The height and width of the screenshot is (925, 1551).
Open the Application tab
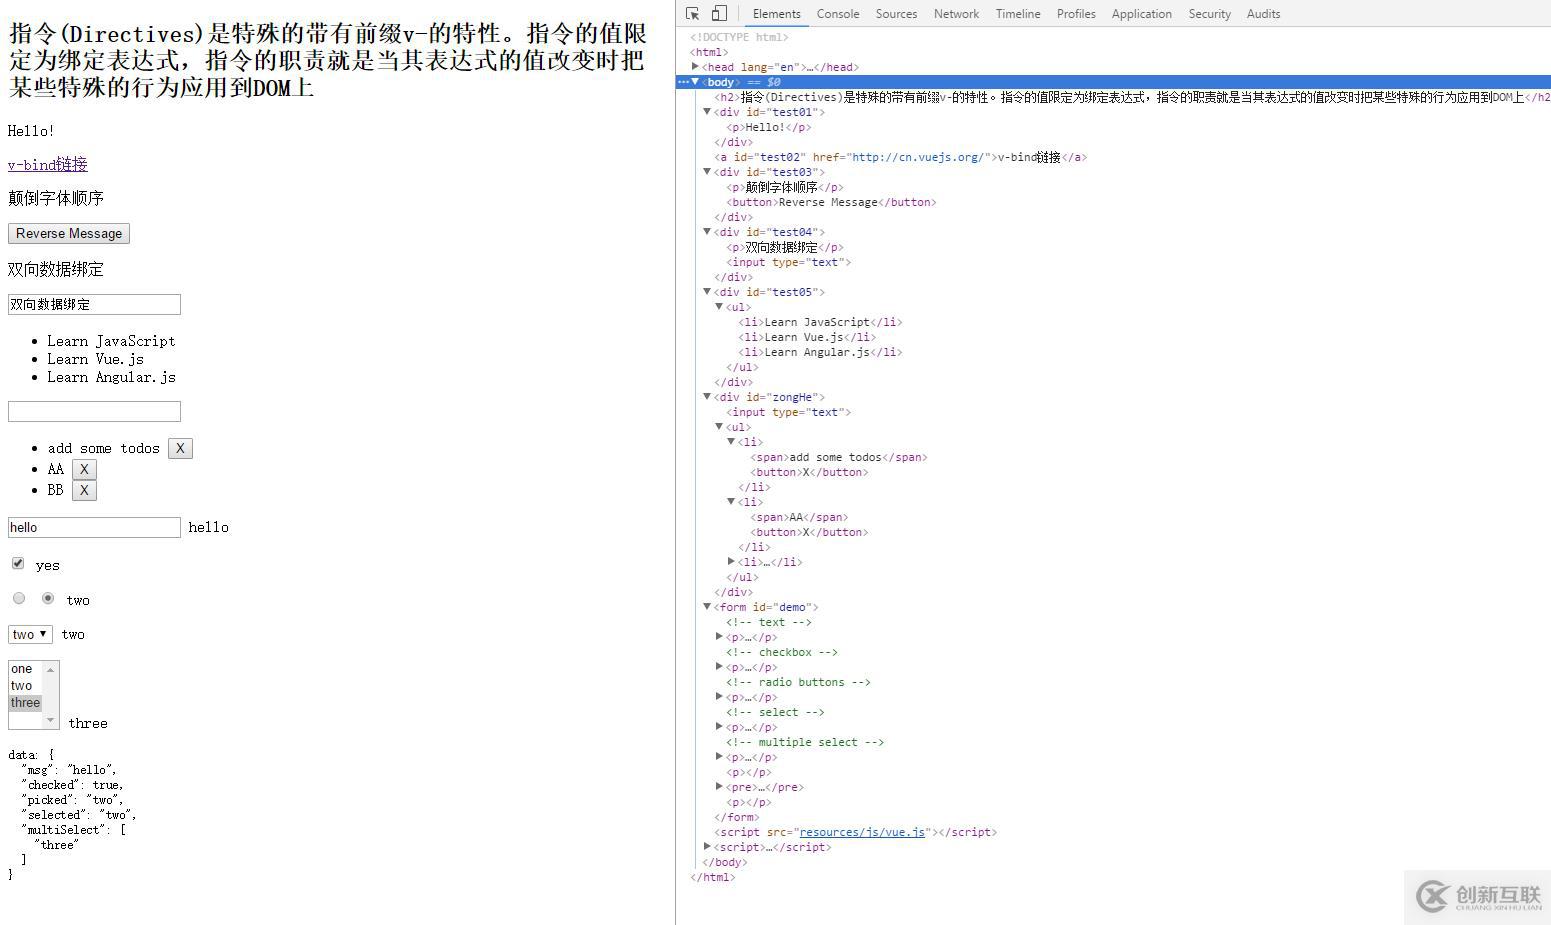point(1141,14)
